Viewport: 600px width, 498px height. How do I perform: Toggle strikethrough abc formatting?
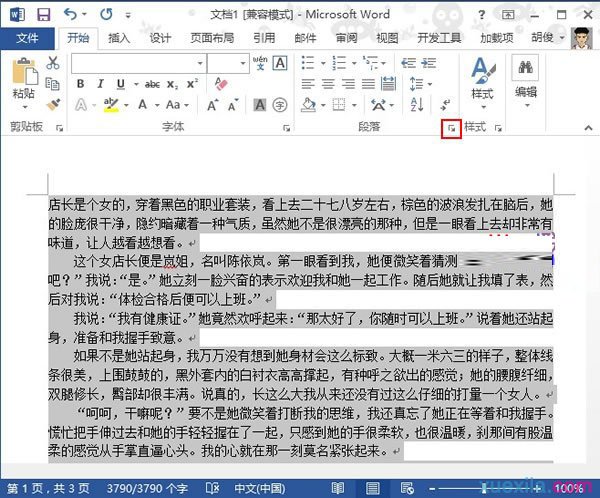pyautogui.click(x=152, y=84)
